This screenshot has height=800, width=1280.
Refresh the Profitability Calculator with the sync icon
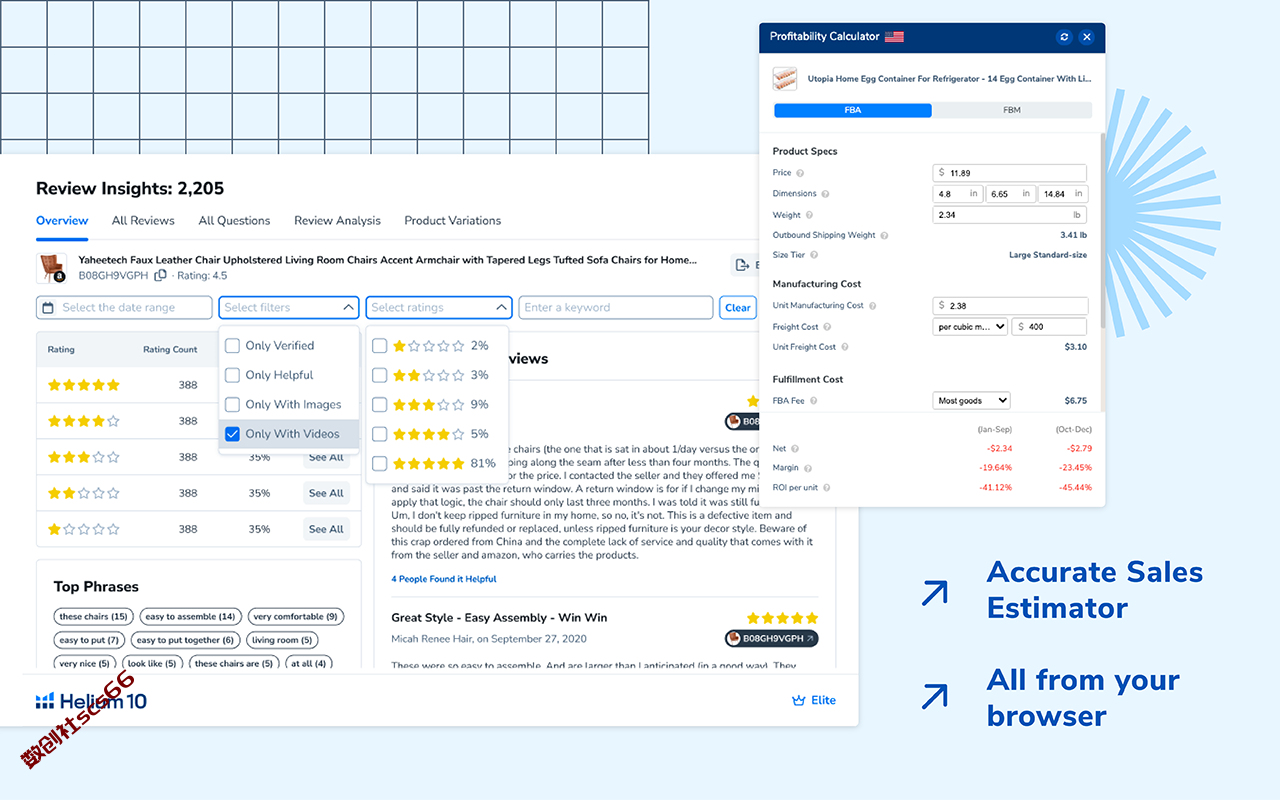pyautogui.click(x=1064, y=37)
